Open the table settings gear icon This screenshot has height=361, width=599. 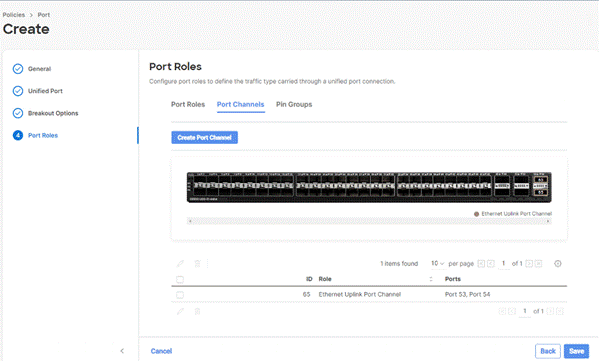pos(558,264)
